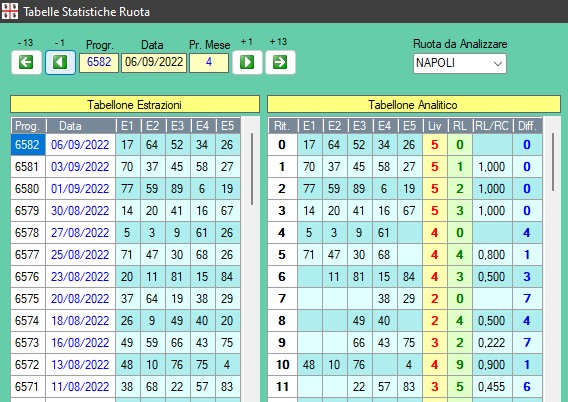Click the Progr. field showing 6582
Viewport: 568px width, 402px height.
[99, 63]
